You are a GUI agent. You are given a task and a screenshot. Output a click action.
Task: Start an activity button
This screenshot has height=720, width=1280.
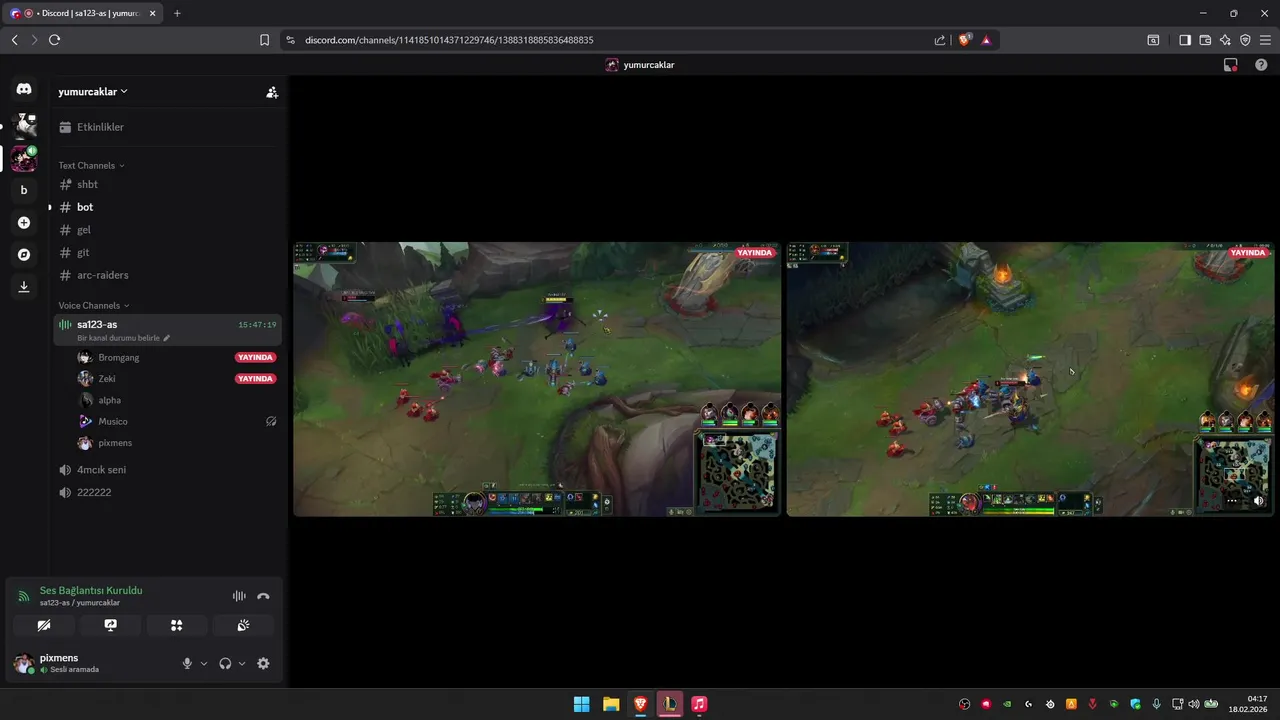[x=177, y=625]
